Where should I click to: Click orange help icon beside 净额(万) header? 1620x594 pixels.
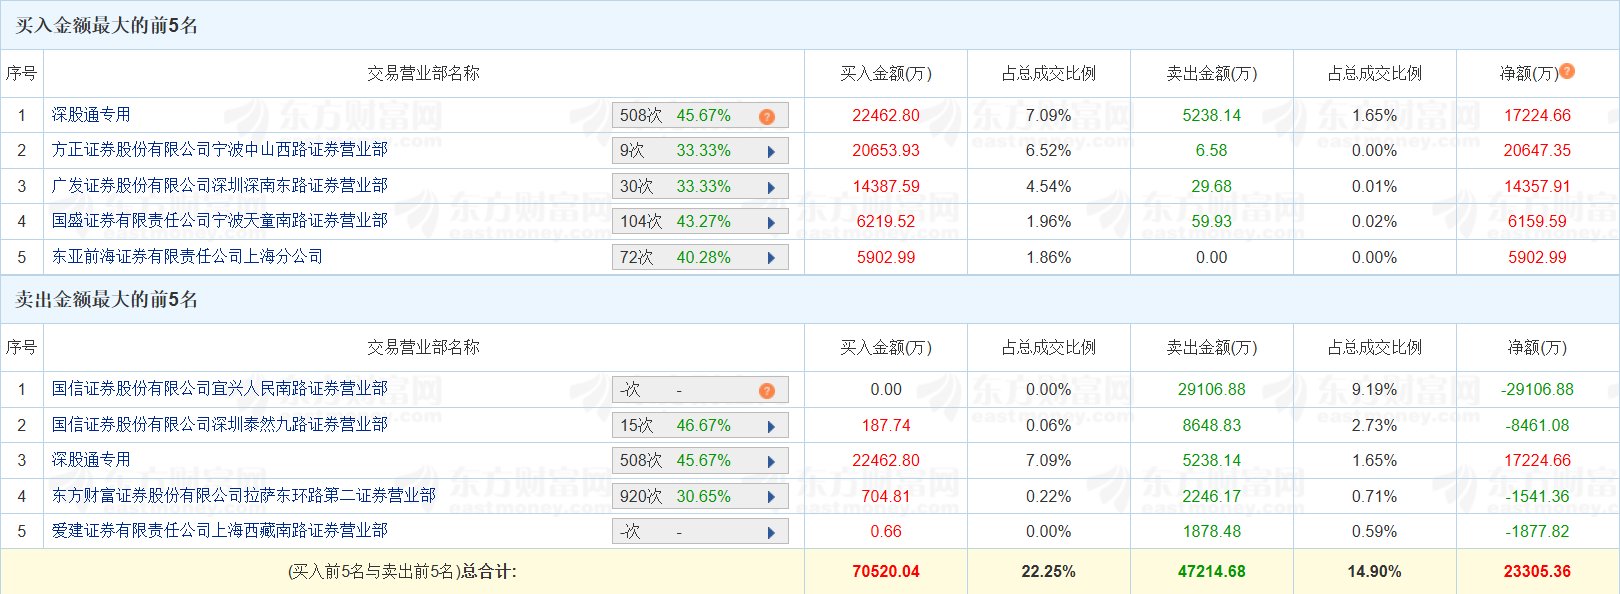(x=1567, y=71)
